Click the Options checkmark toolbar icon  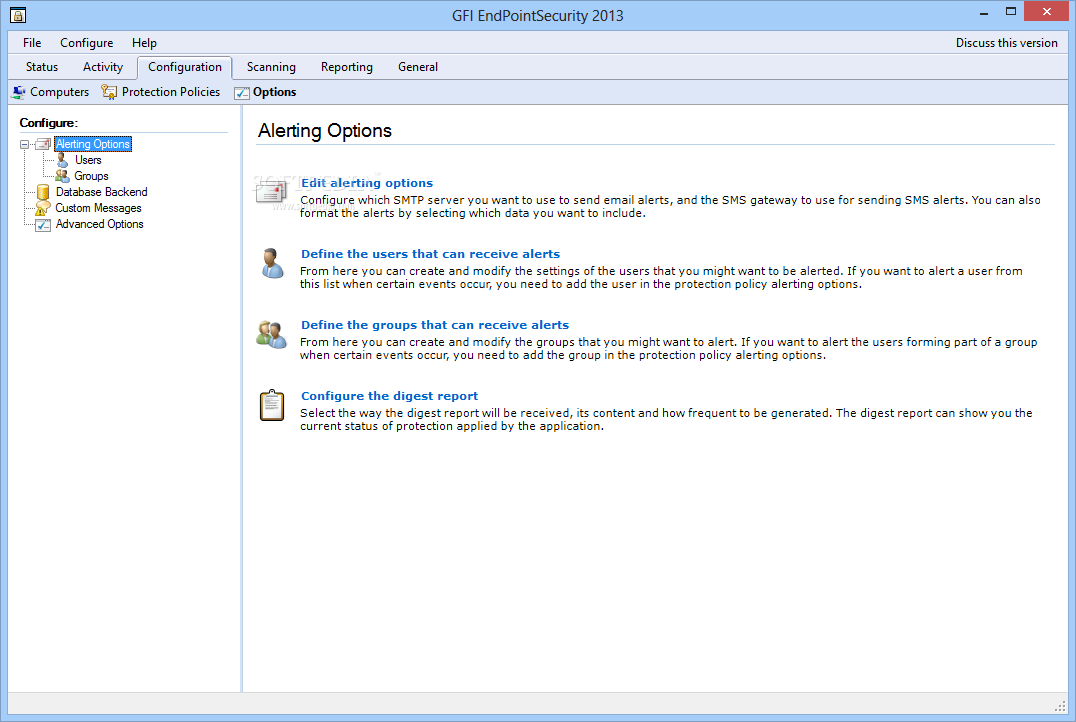pyautogui.click(x=242, y=93)
